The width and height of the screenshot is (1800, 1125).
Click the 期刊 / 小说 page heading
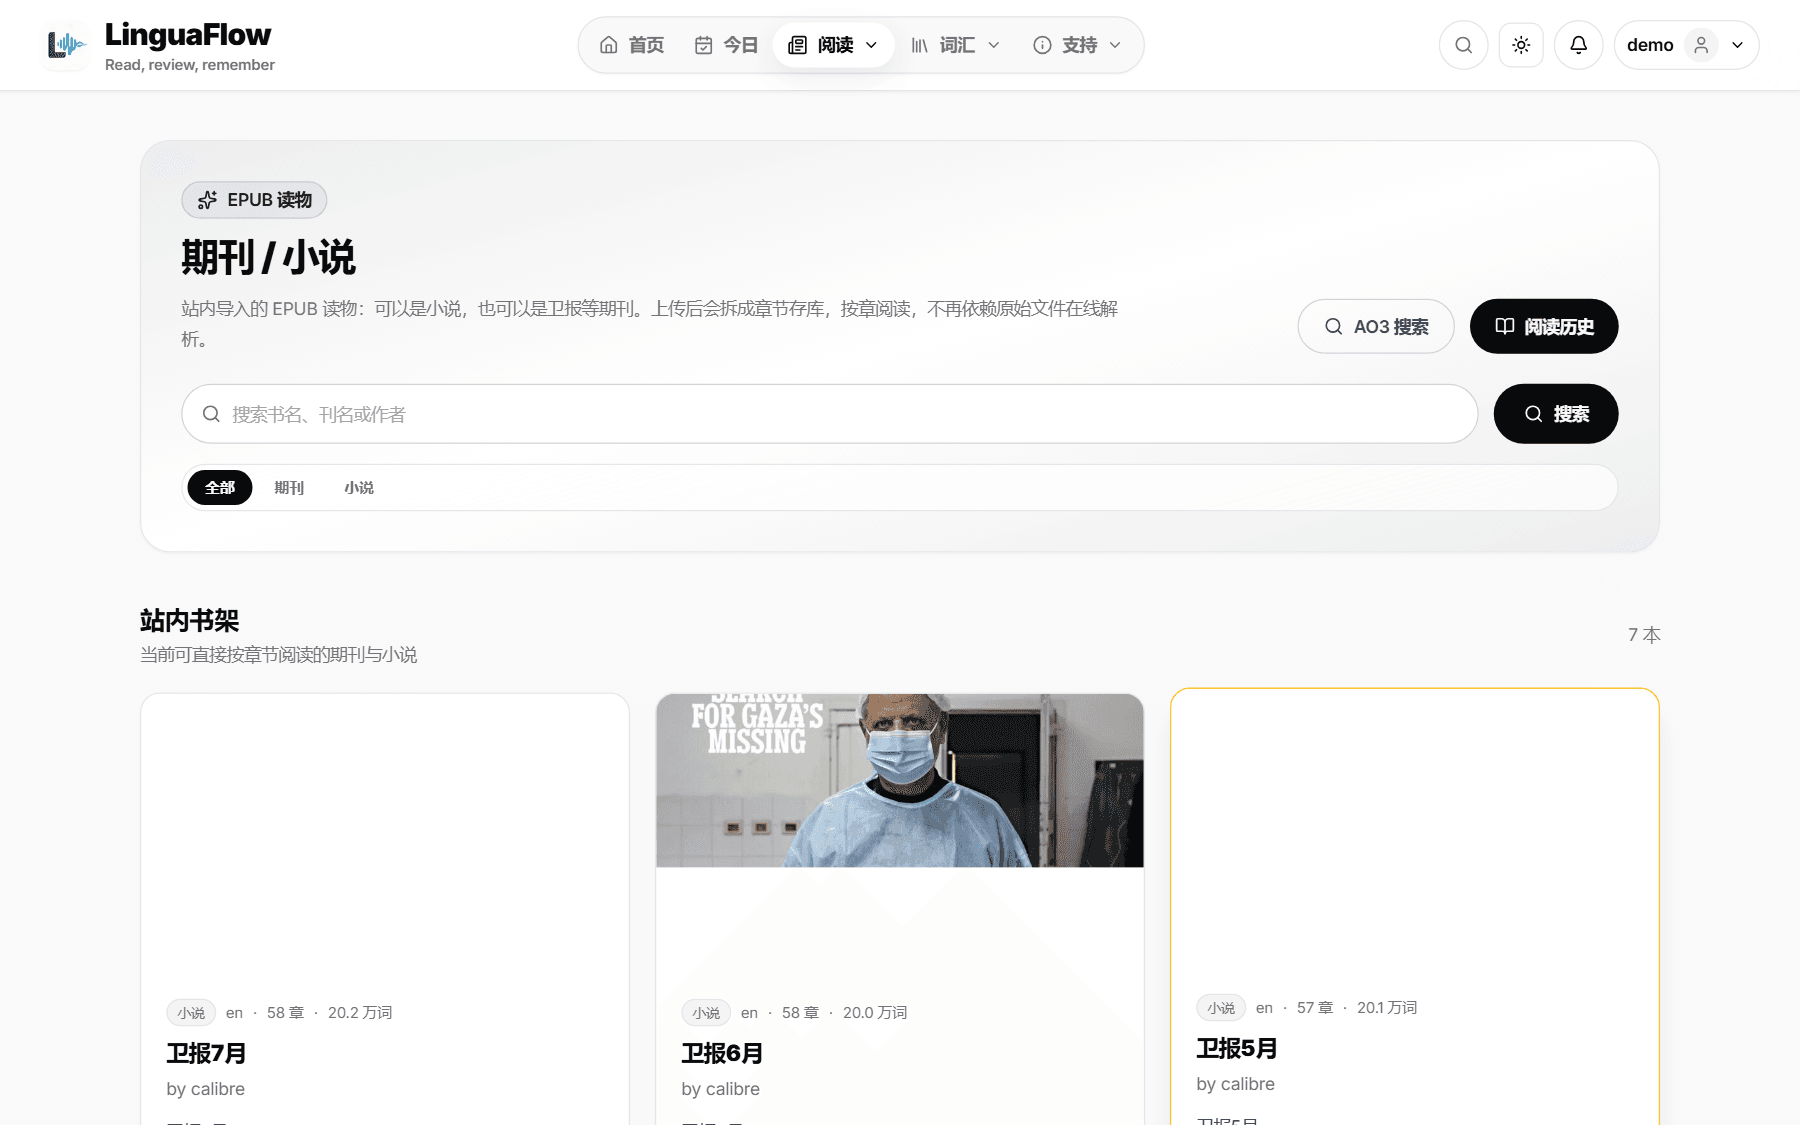click(x=268, y=257)
